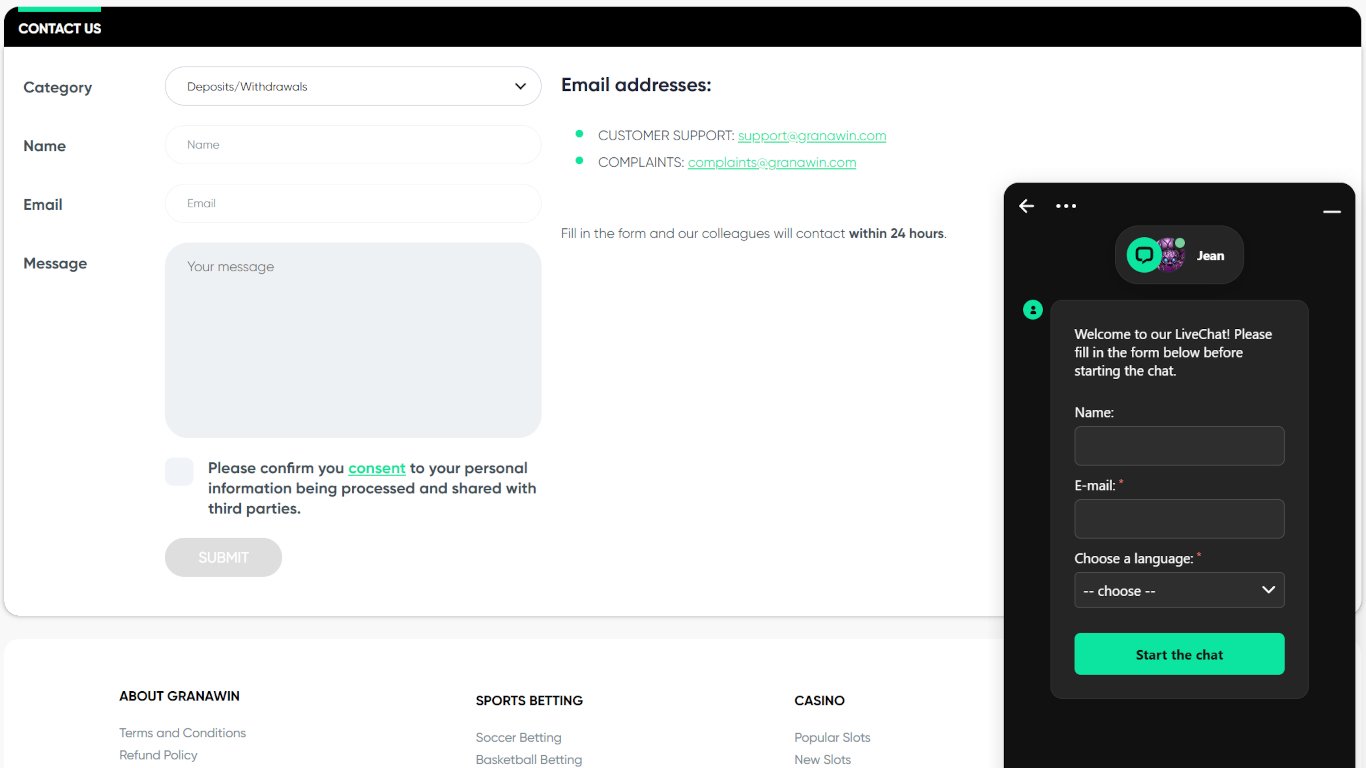Open the complaints@granawin.com email link

pos(772,163)
